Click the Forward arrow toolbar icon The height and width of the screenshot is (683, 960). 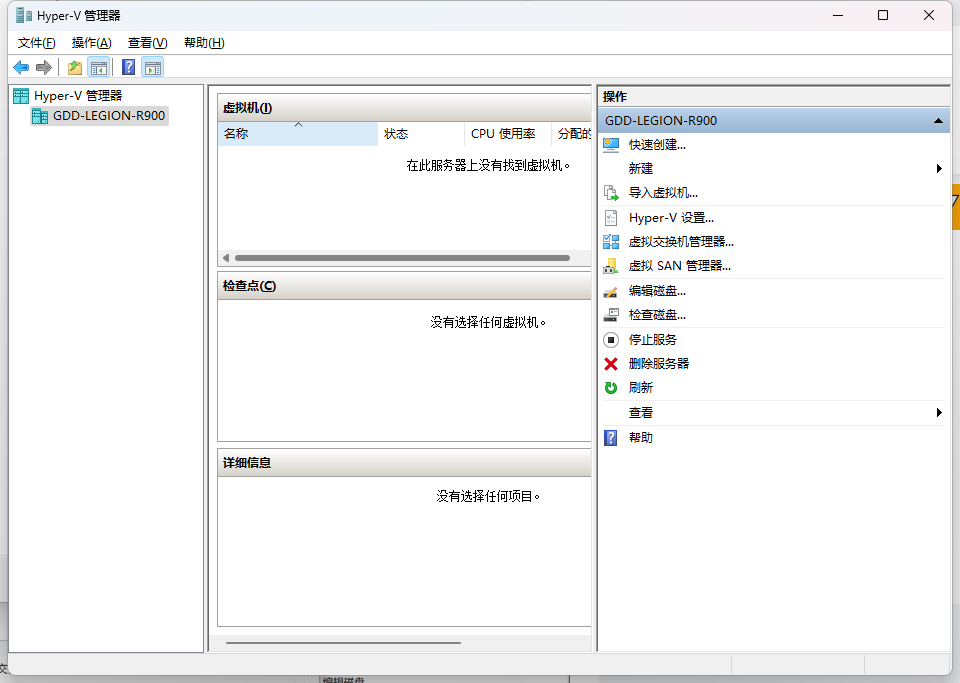(x=43, y=67)
